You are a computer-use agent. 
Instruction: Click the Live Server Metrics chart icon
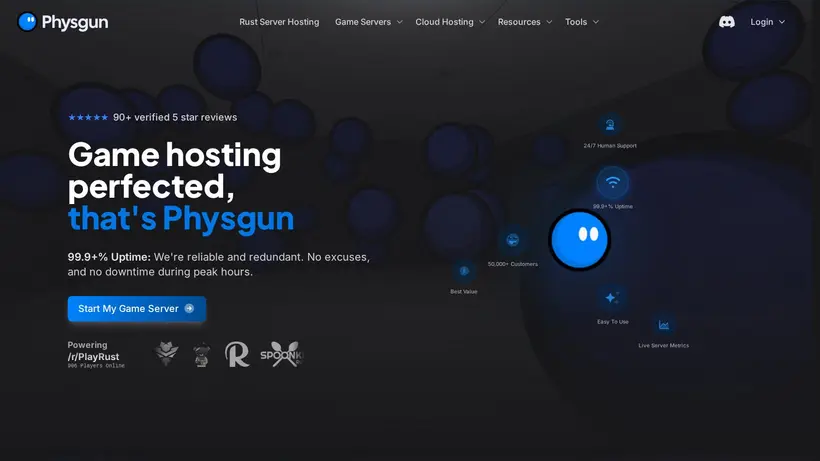point(664,325)
